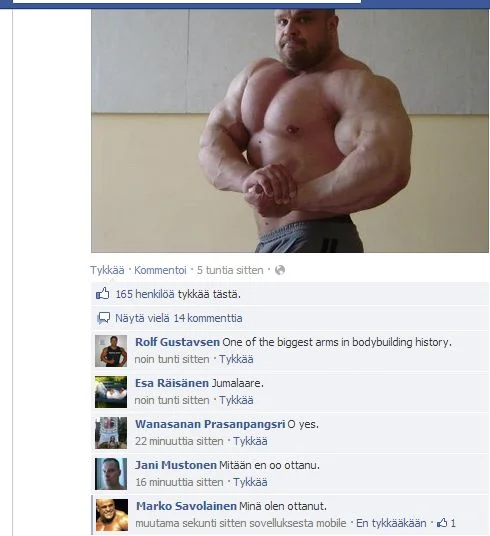Open the bodybuilder photo in viewer

pos(290,131)
